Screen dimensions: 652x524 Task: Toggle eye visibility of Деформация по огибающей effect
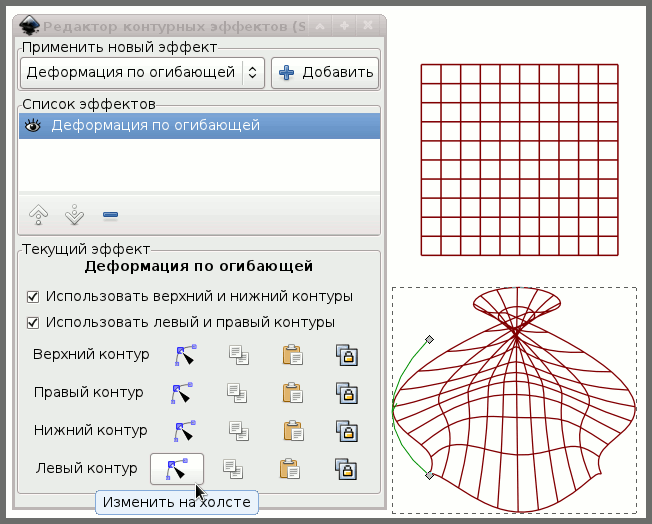[x=33, y=126]
